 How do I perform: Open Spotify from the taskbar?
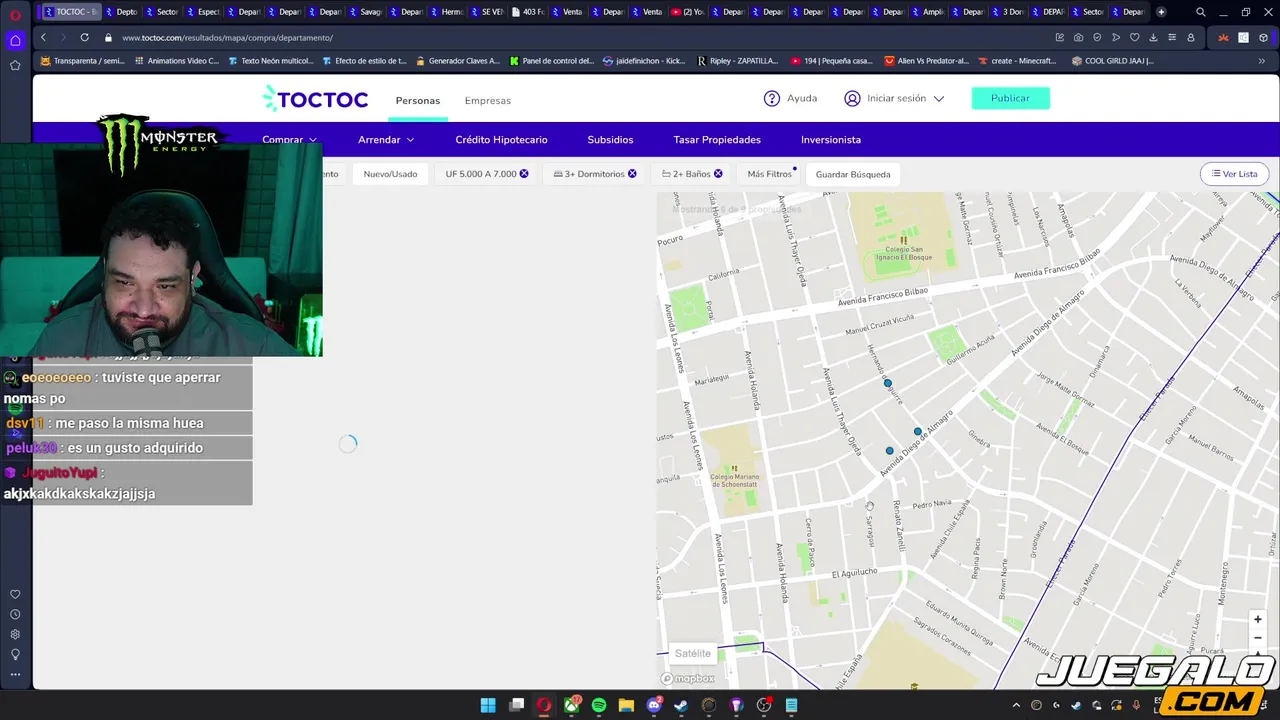point(599,705)
